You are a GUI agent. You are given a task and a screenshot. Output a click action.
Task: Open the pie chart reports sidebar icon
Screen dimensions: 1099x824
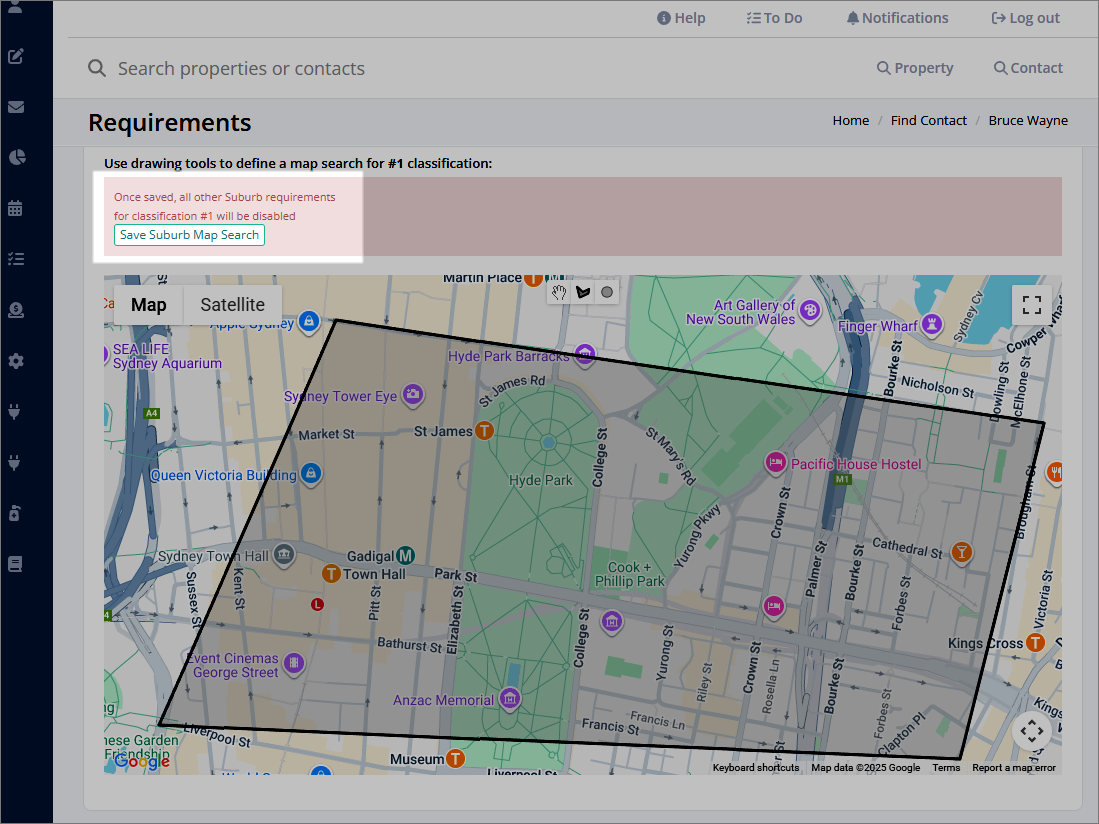click(x=17, y=157)
